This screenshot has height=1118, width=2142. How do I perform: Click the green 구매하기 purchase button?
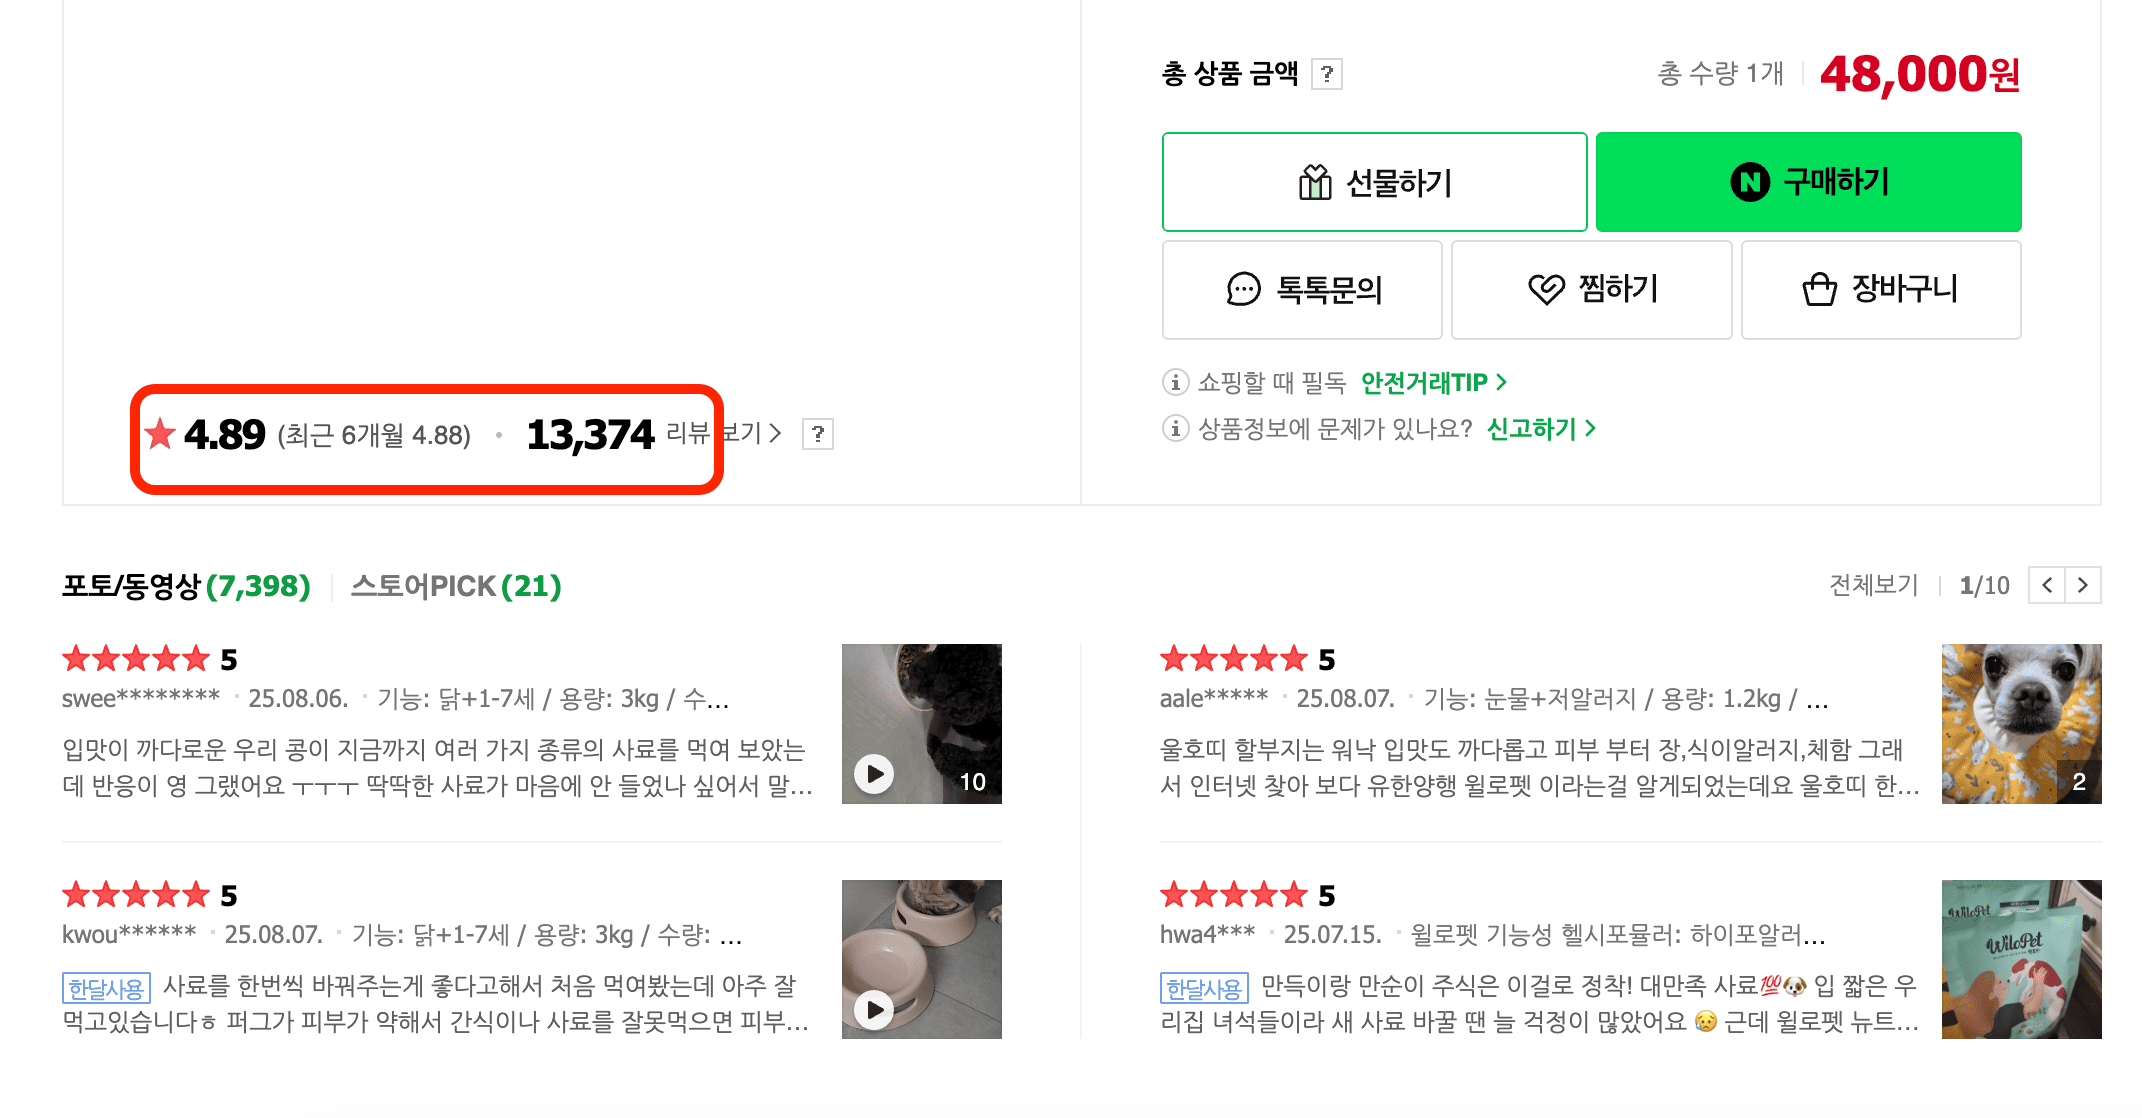[1808, 181]
